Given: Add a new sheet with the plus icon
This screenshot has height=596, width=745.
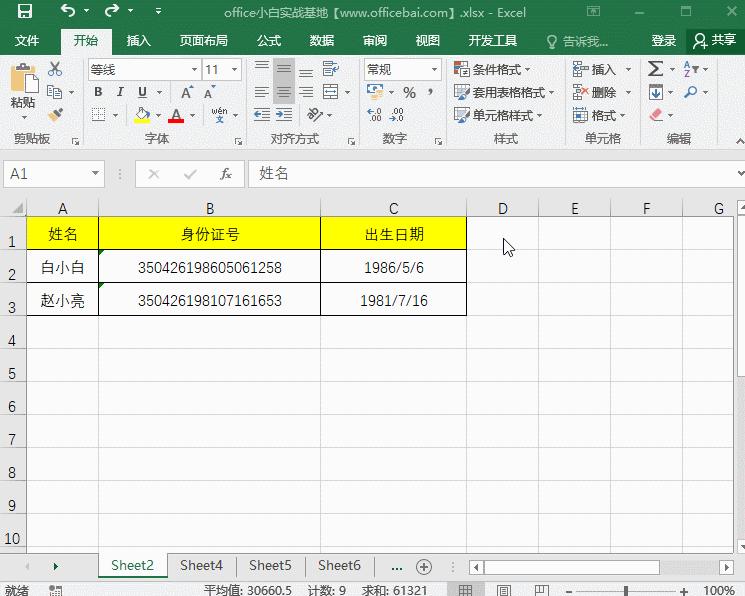Looking at the screenshot, I should [x=424, y=566].
